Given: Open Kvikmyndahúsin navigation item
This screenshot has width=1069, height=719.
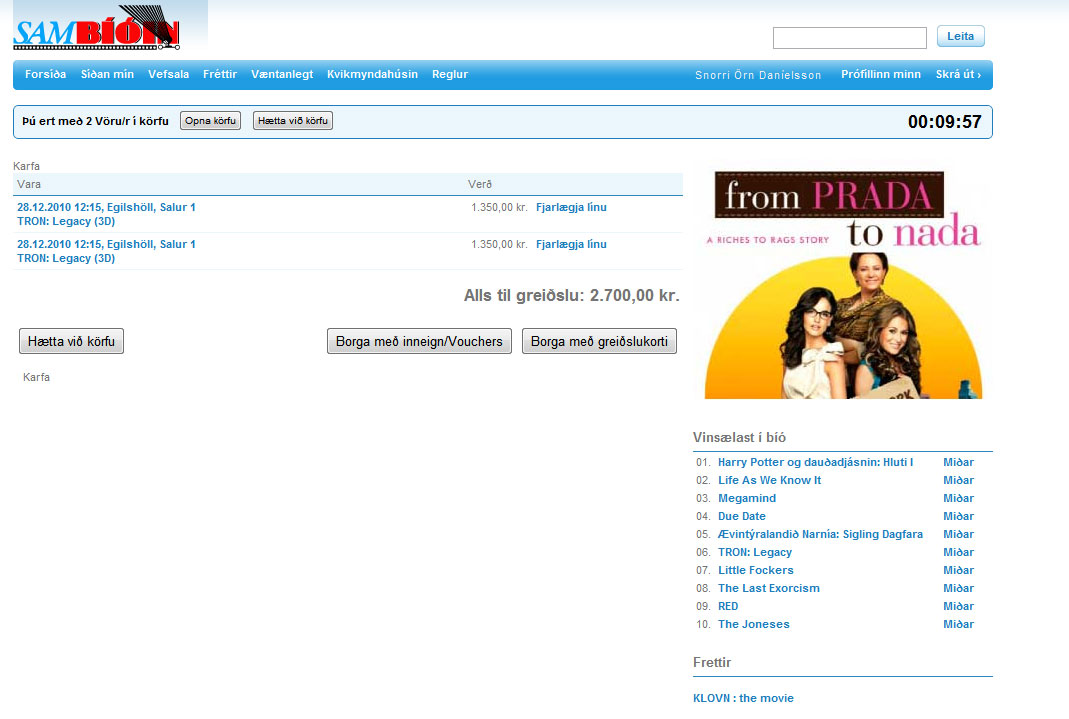Looking at the screenshot, I should tap(372, 74).
